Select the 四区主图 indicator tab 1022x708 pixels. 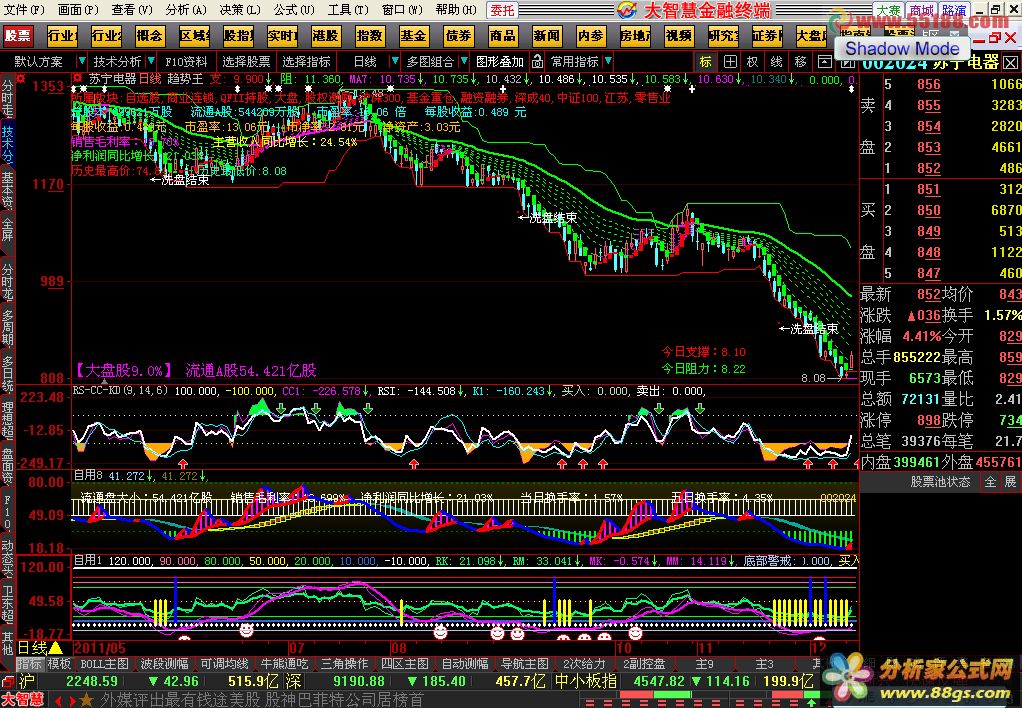[405, 664]
